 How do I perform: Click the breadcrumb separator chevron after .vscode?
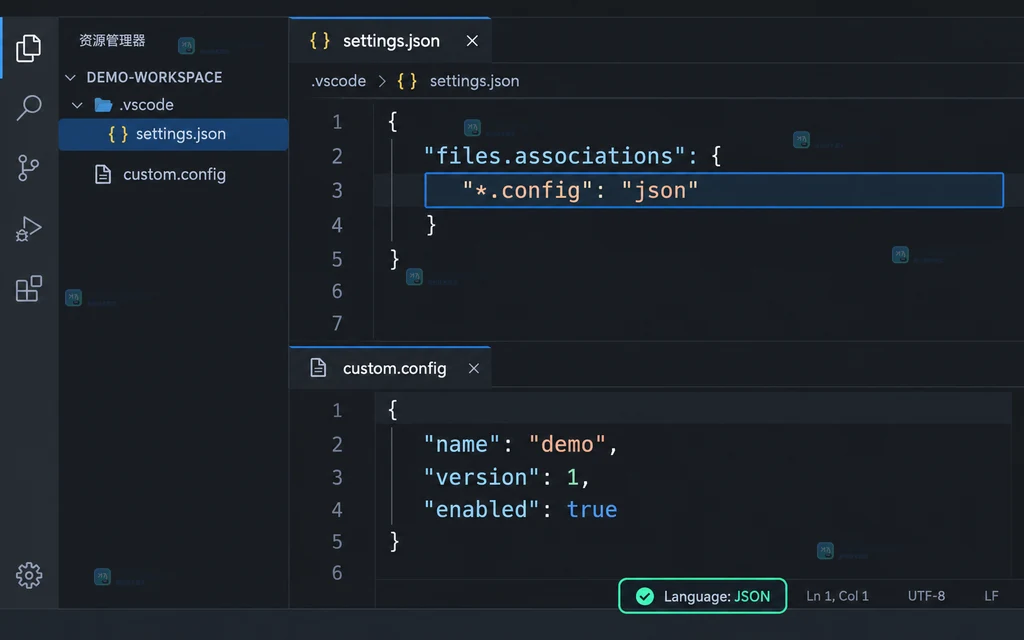click(382, 81)
